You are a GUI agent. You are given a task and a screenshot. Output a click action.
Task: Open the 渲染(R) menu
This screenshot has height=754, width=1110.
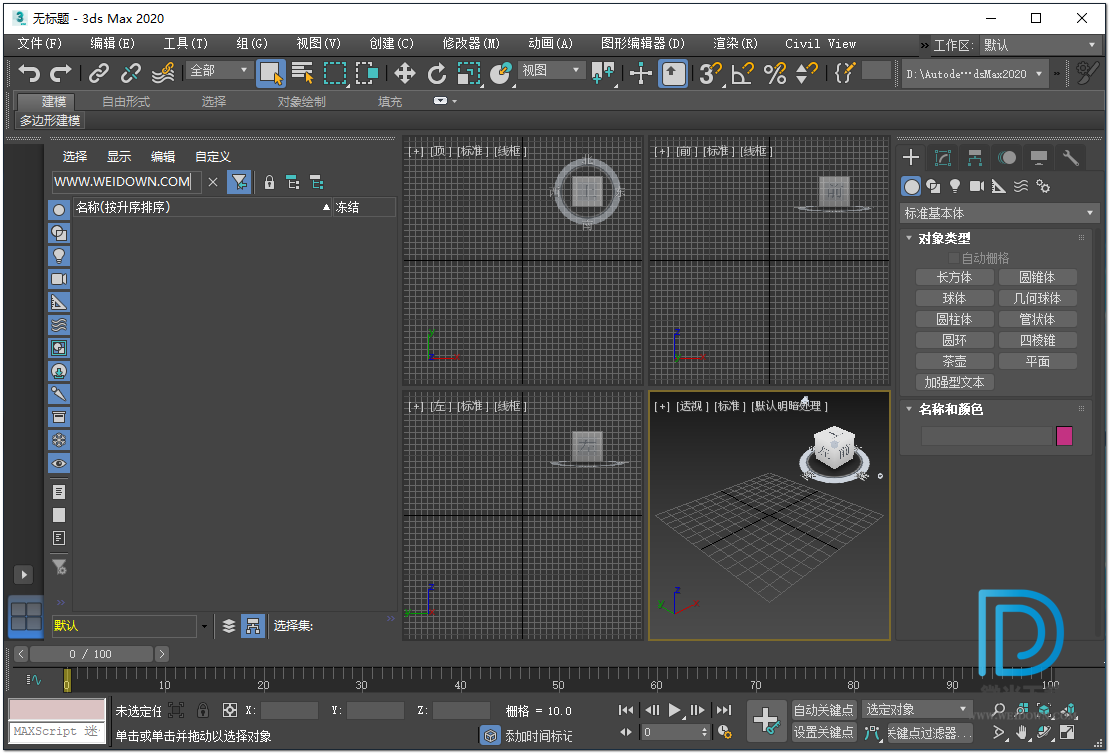tap(735, 43)
